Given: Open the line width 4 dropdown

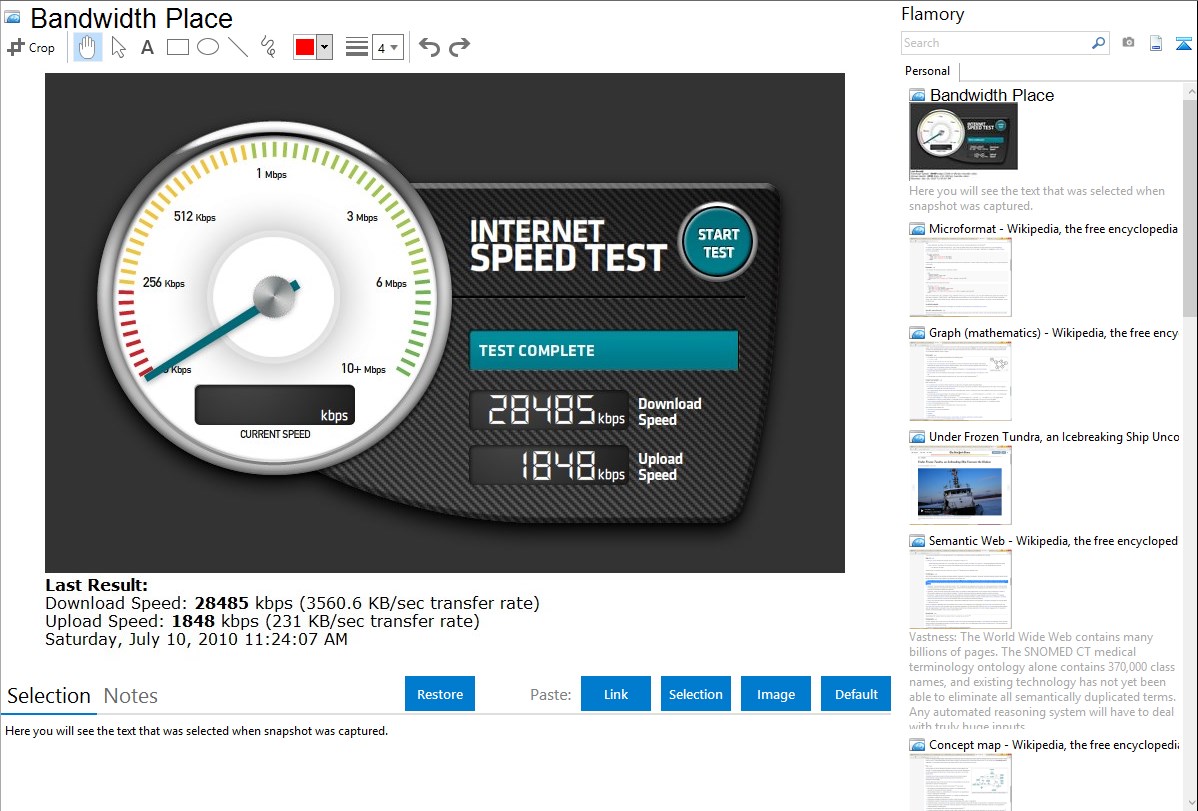Looking at the screenshot, I should [x=388, y=47].
